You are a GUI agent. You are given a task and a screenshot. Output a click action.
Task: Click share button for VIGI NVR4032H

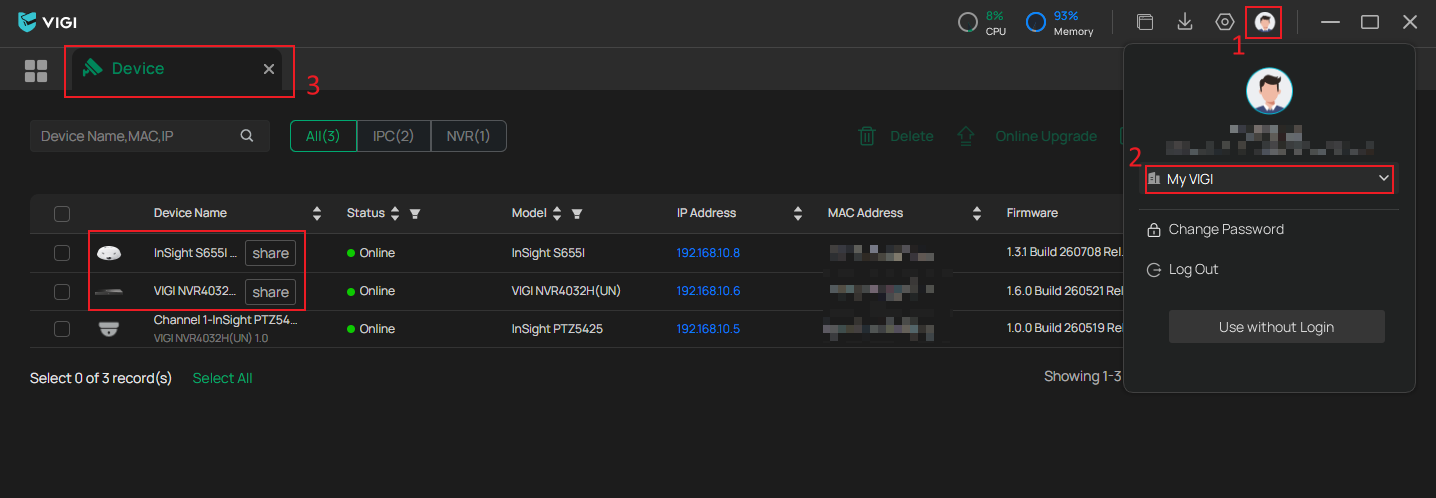click(x=270, y=292)
